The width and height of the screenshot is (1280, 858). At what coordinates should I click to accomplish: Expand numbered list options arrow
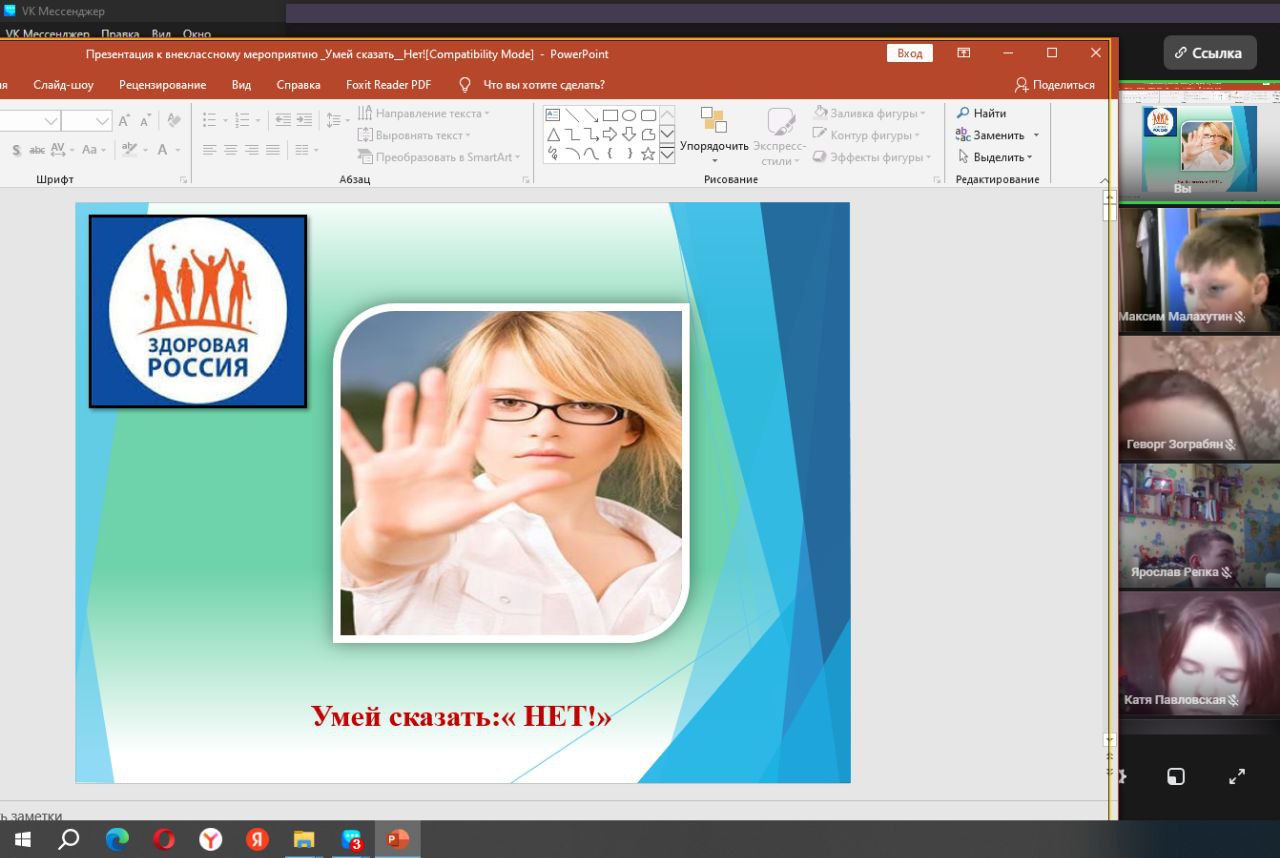tap(258, 121)
